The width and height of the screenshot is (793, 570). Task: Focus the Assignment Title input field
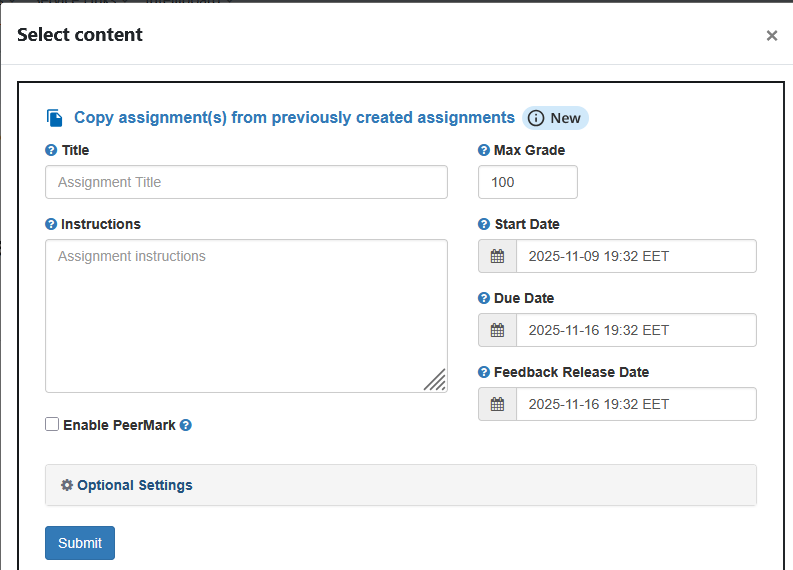click(246, 182)
